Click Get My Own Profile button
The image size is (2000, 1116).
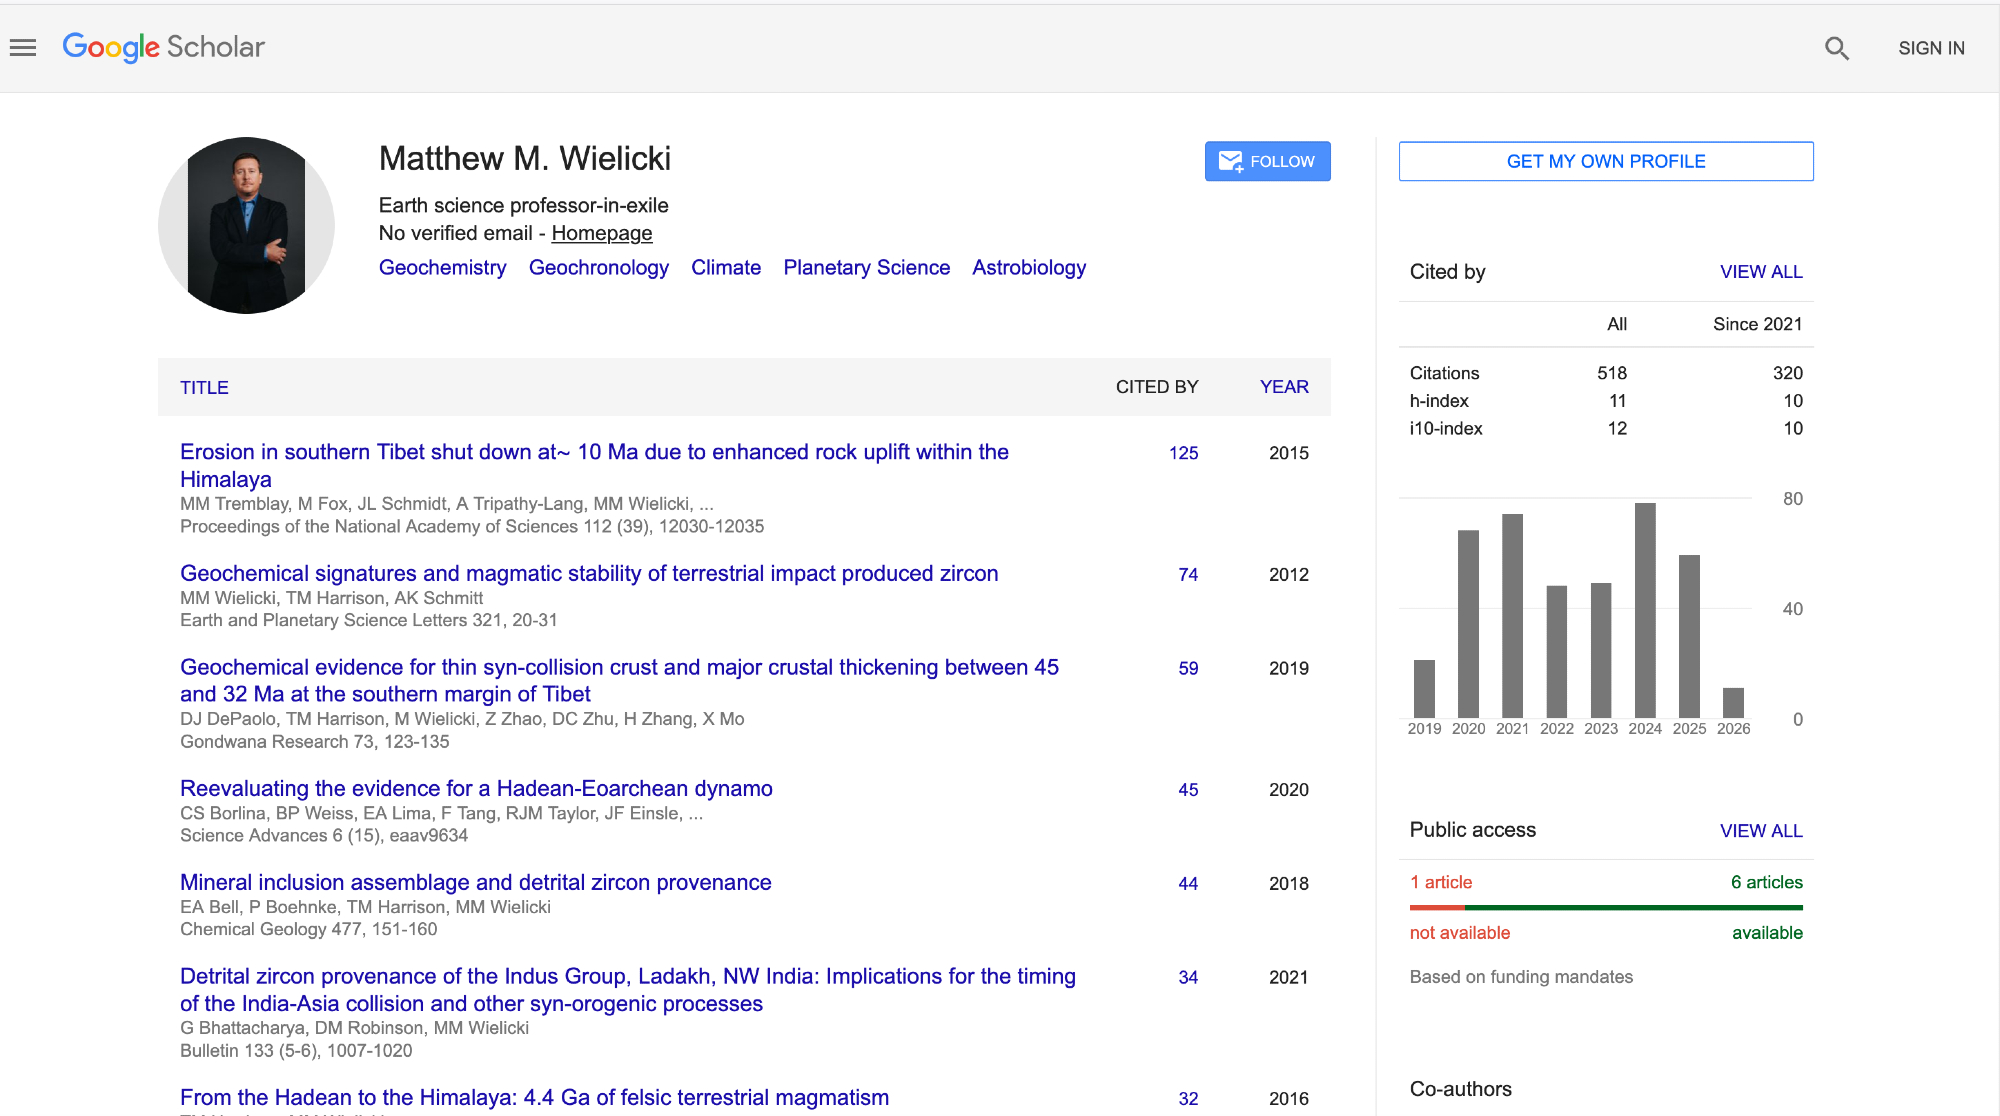tap(1605, 161)
